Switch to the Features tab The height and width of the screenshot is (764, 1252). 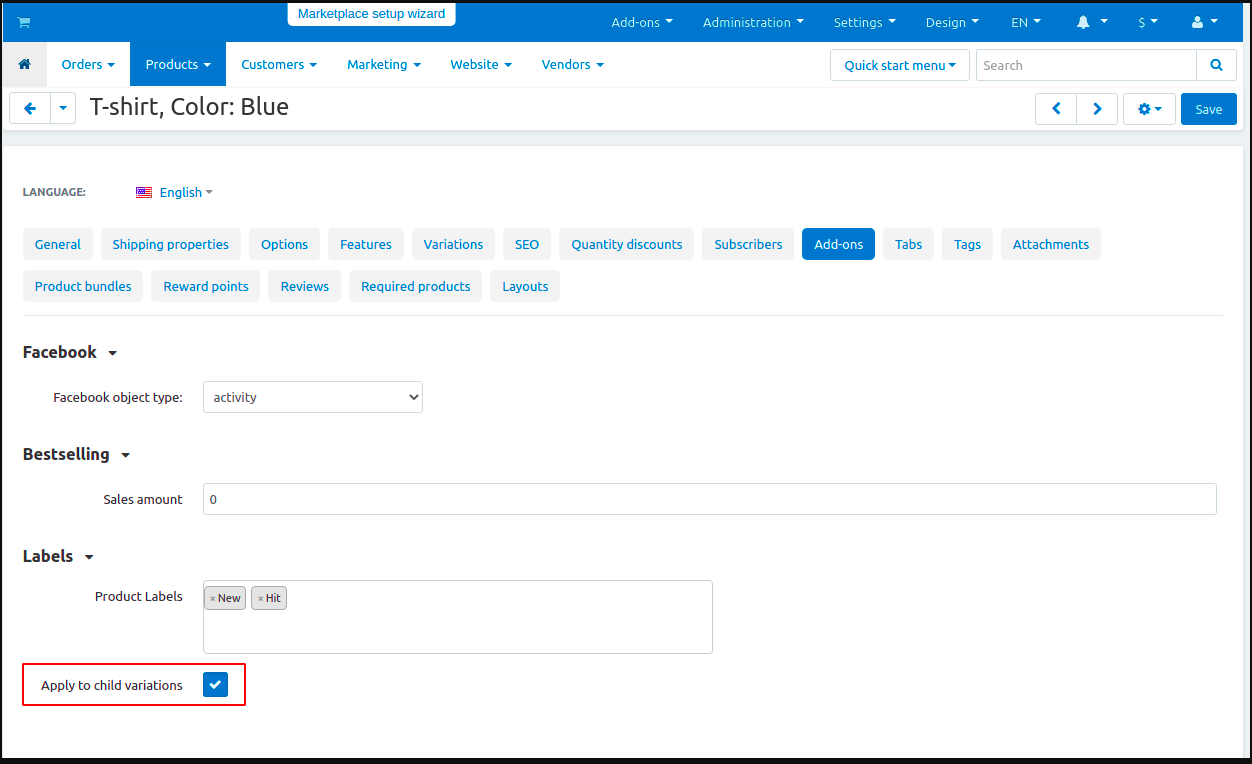pyautogui.click(x=366, y=244)
